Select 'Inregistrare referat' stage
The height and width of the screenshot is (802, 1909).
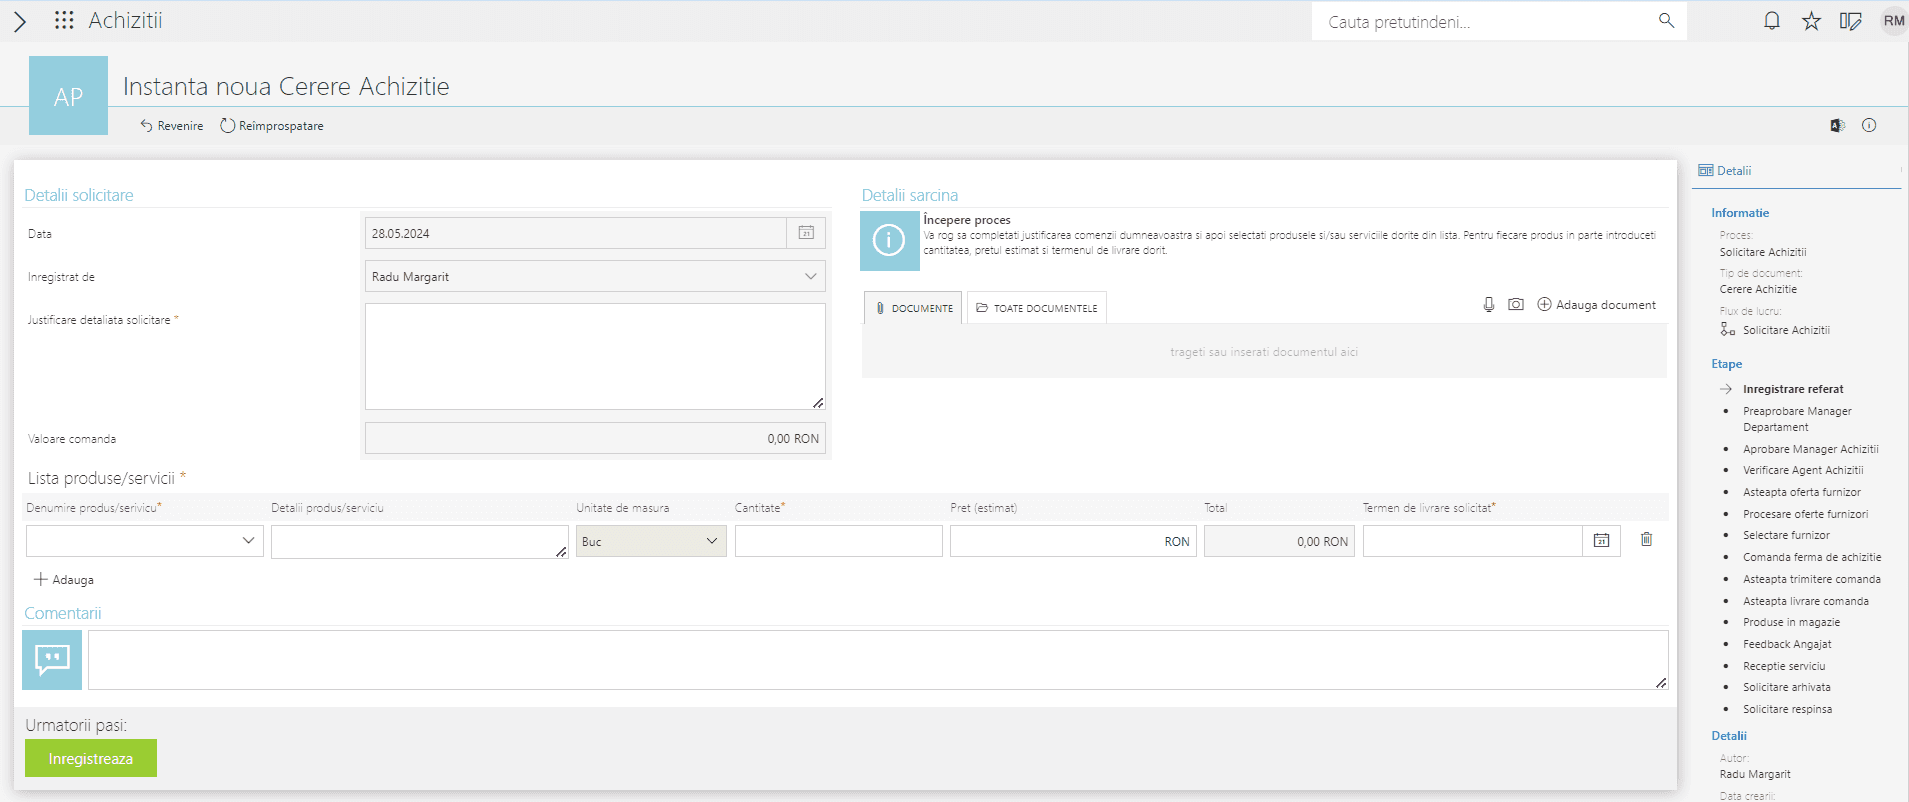click(1793, 389)
